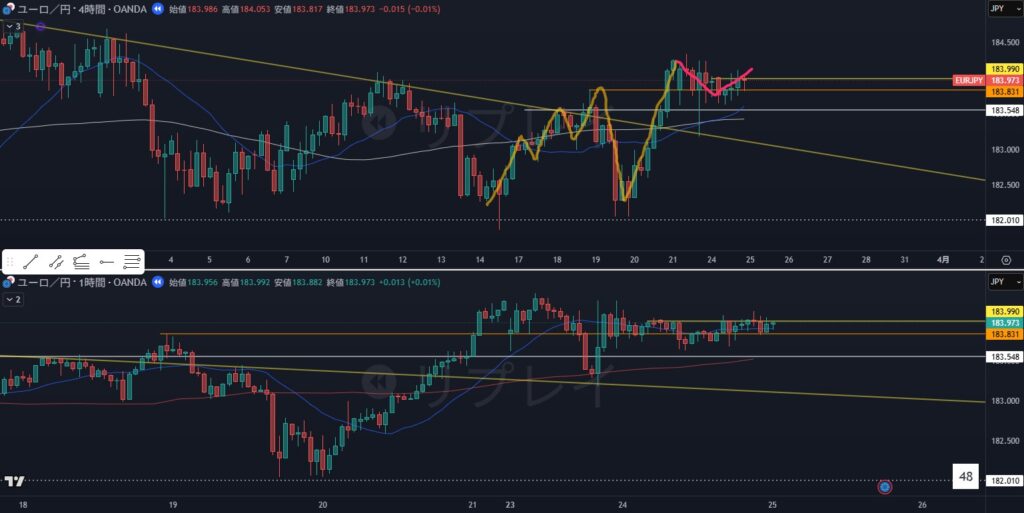
Task: Collapse the upper chart's 3 indicators legend
Action: [12, 26]
